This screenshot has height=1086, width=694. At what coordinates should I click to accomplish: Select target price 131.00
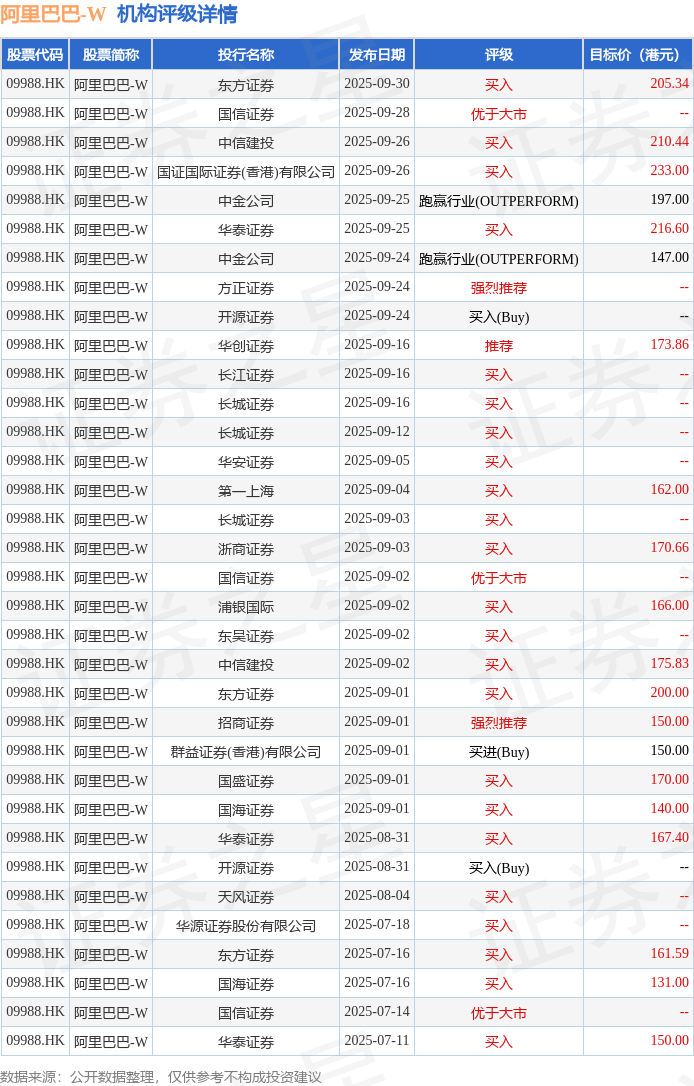pos(669,983)
